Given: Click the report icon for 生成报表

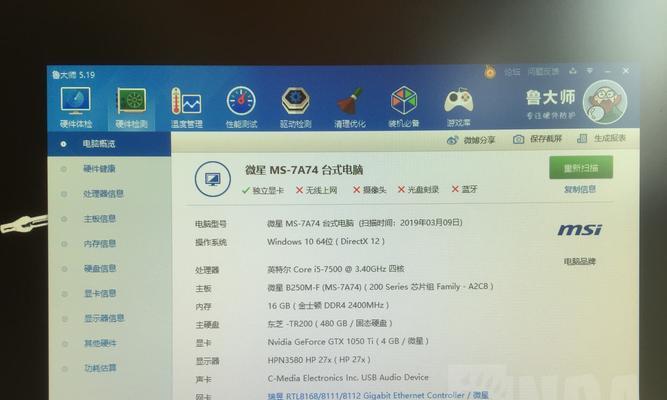Looking at the screenshot, I should tap(582, 138).
